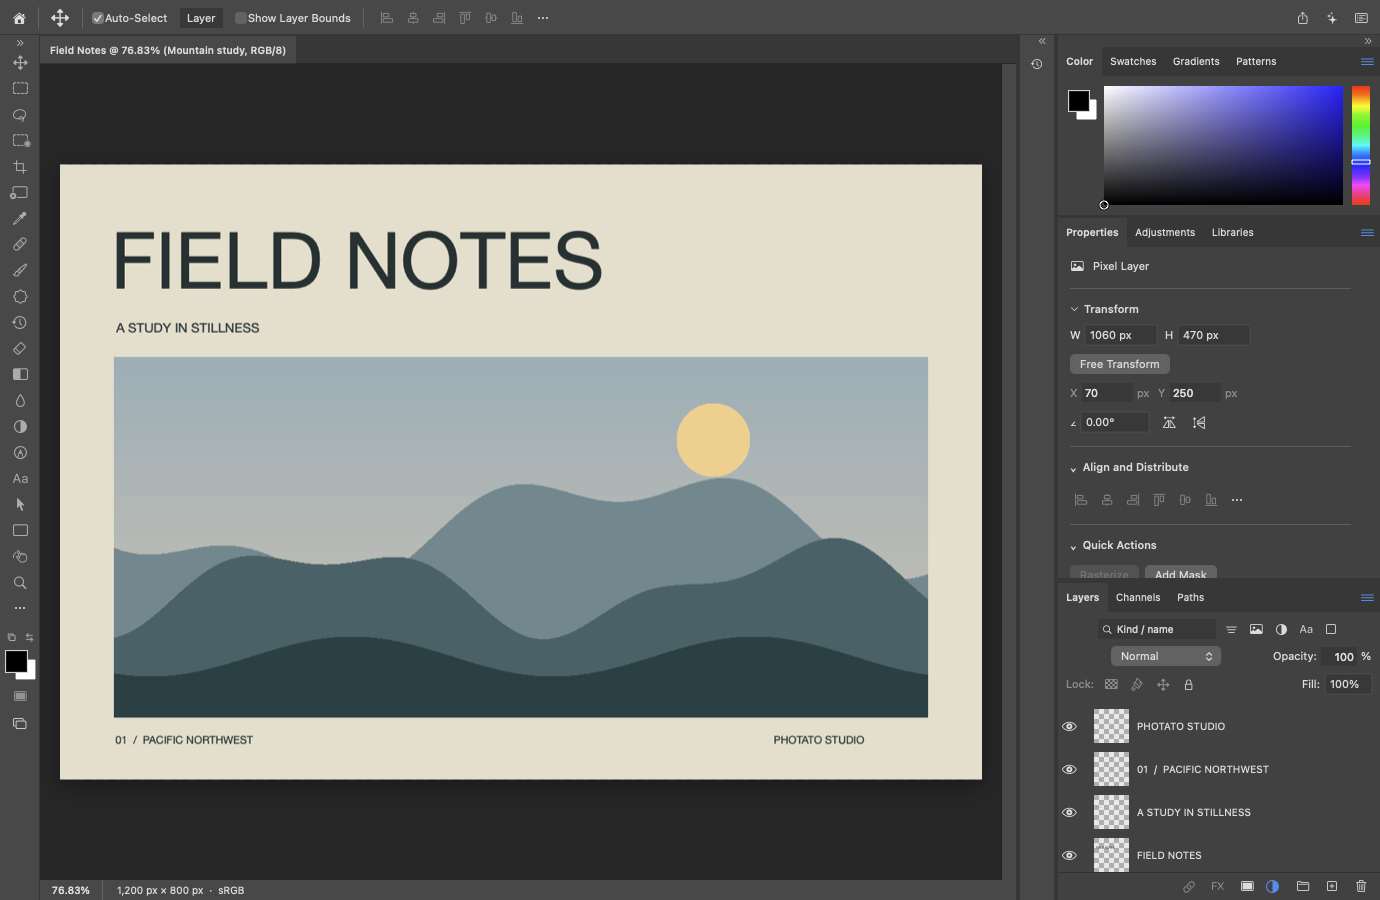Choose the Brush tool

coord(20,271)
